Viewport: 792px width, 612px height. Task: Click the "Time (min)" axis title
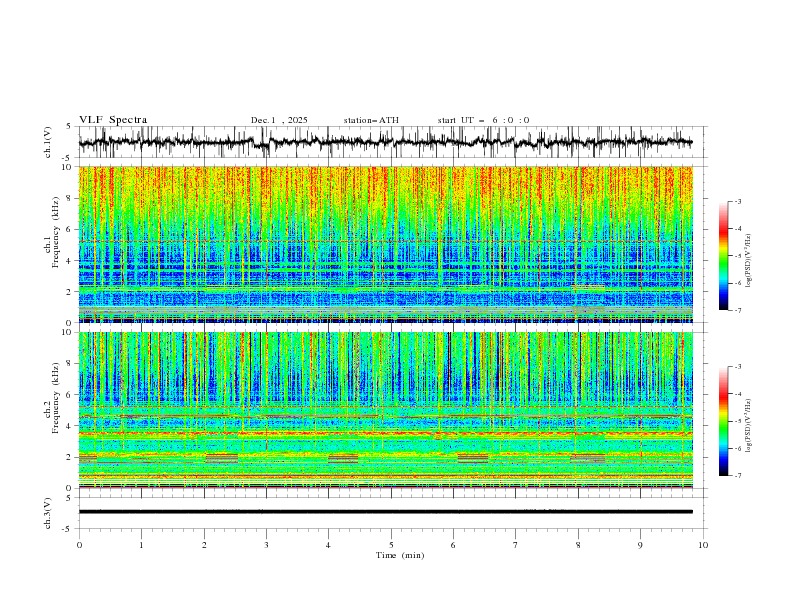(400, 555)
